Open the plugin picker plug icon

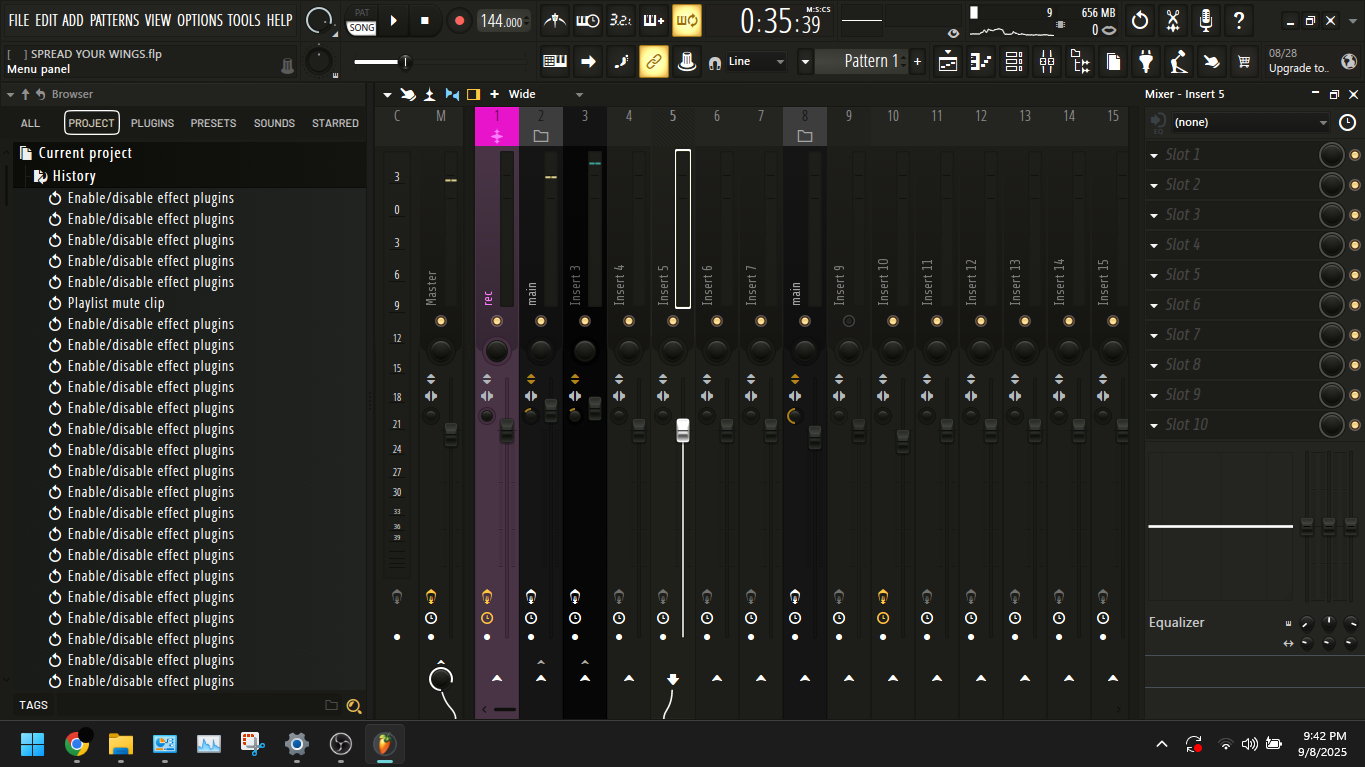click(1146, 62)
